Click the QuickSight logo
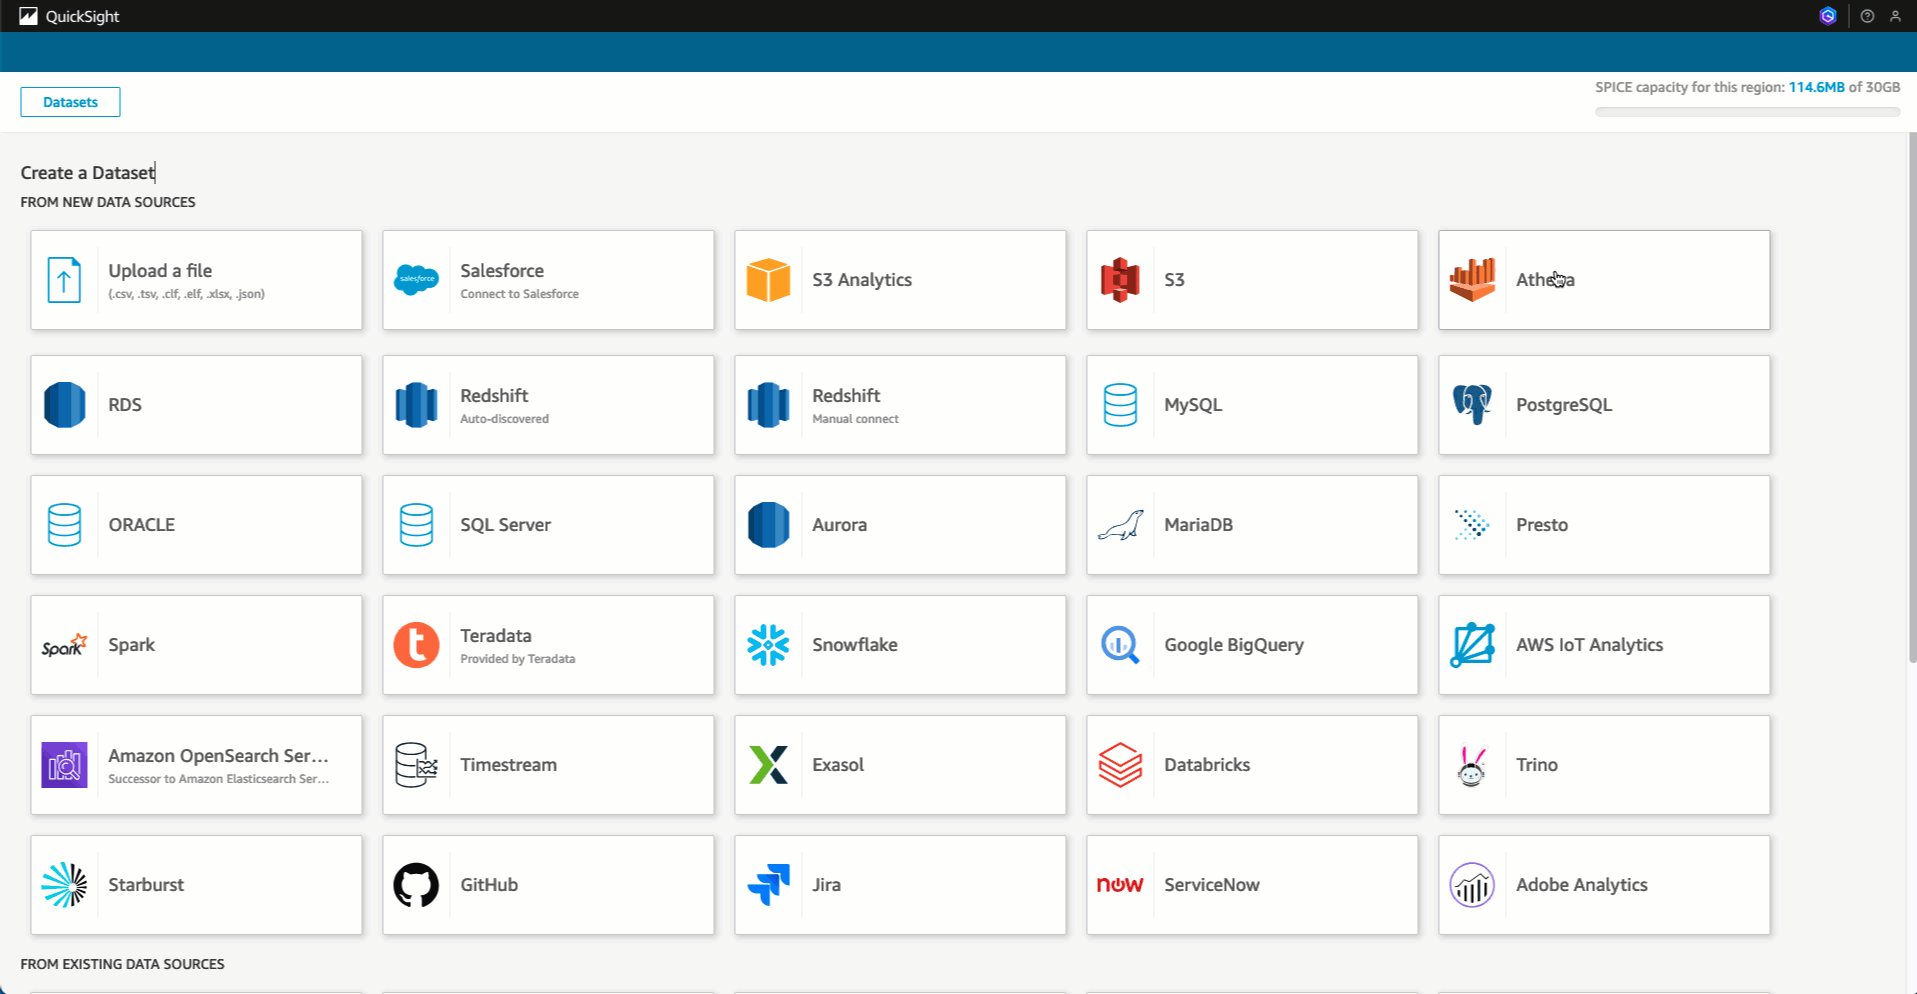Screen dimensions: 1917x994 28,16
